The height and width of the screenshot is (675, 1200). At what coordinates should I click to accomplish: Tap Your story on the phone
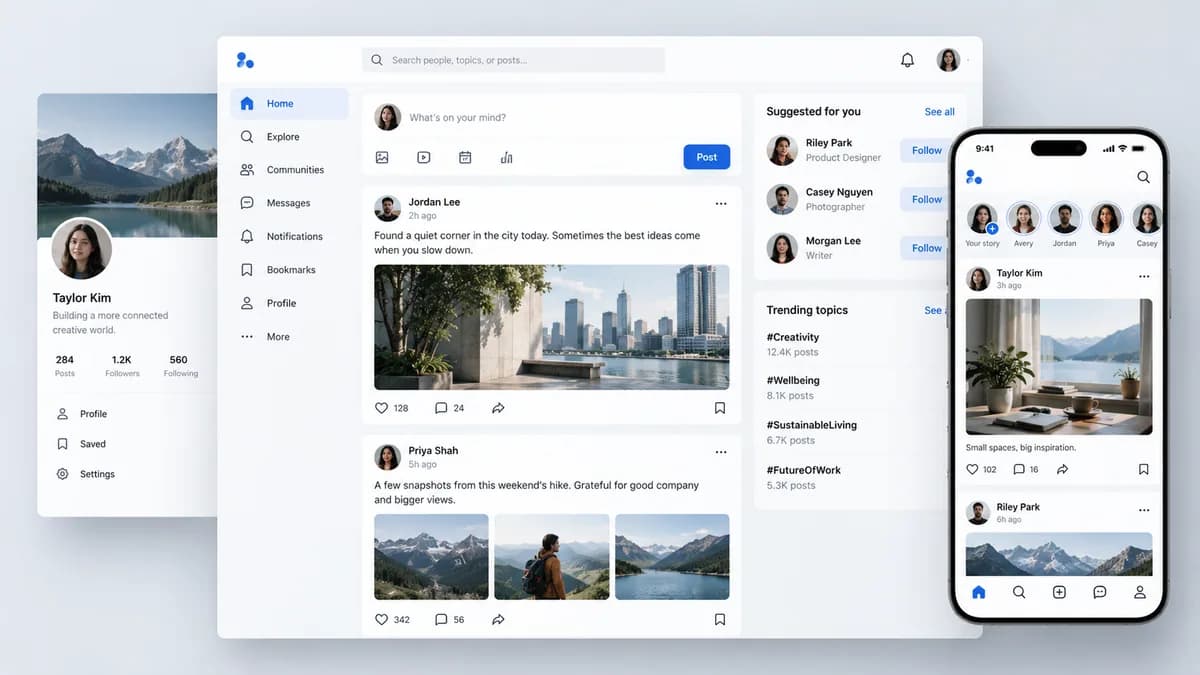click(982, 225)
